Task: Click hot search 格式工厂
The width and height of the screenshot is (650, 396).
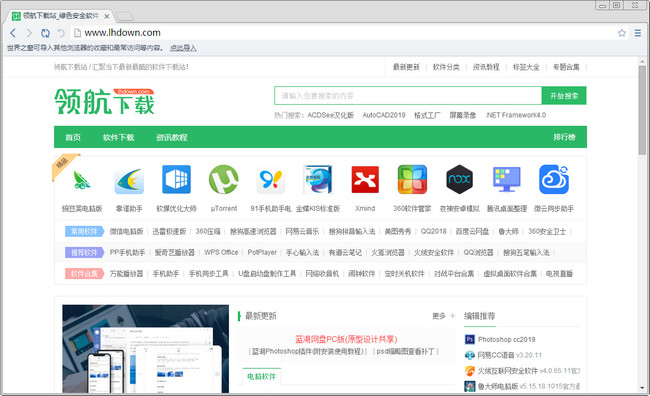Action: (427, 115)
